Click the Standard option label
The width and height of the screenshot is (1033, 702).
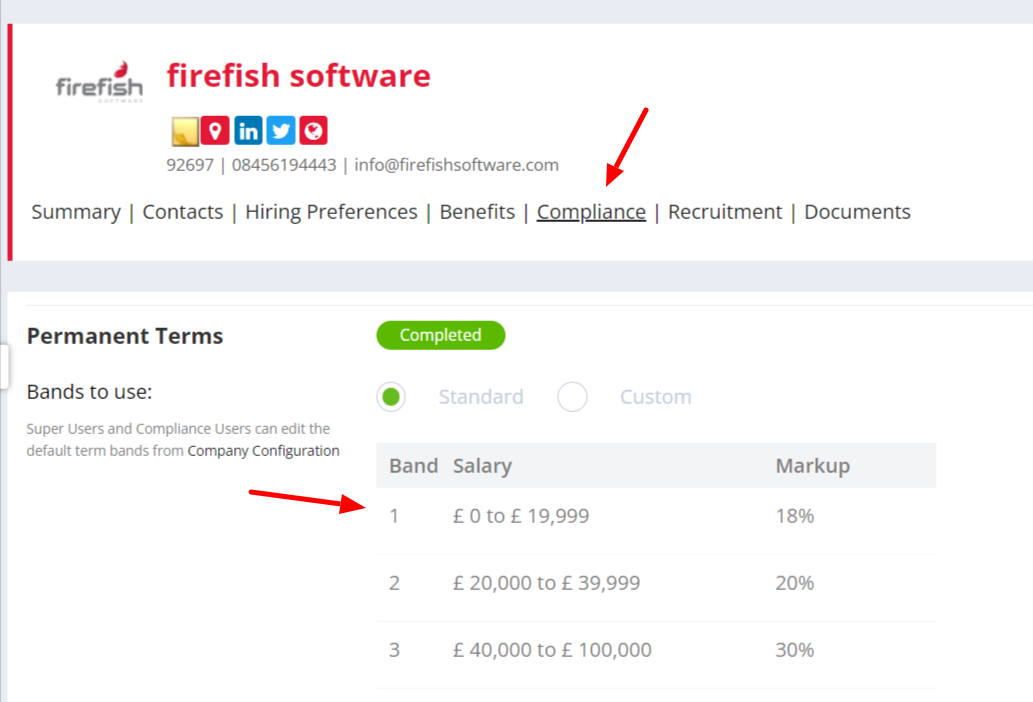[x=481, y=397]
